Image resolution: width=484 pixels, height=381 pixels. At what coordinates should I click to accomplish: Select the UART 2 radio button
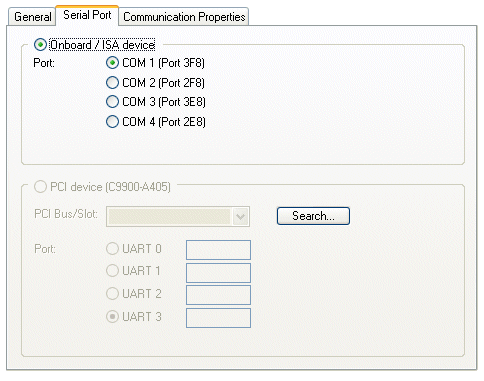[x=112, y=294]
